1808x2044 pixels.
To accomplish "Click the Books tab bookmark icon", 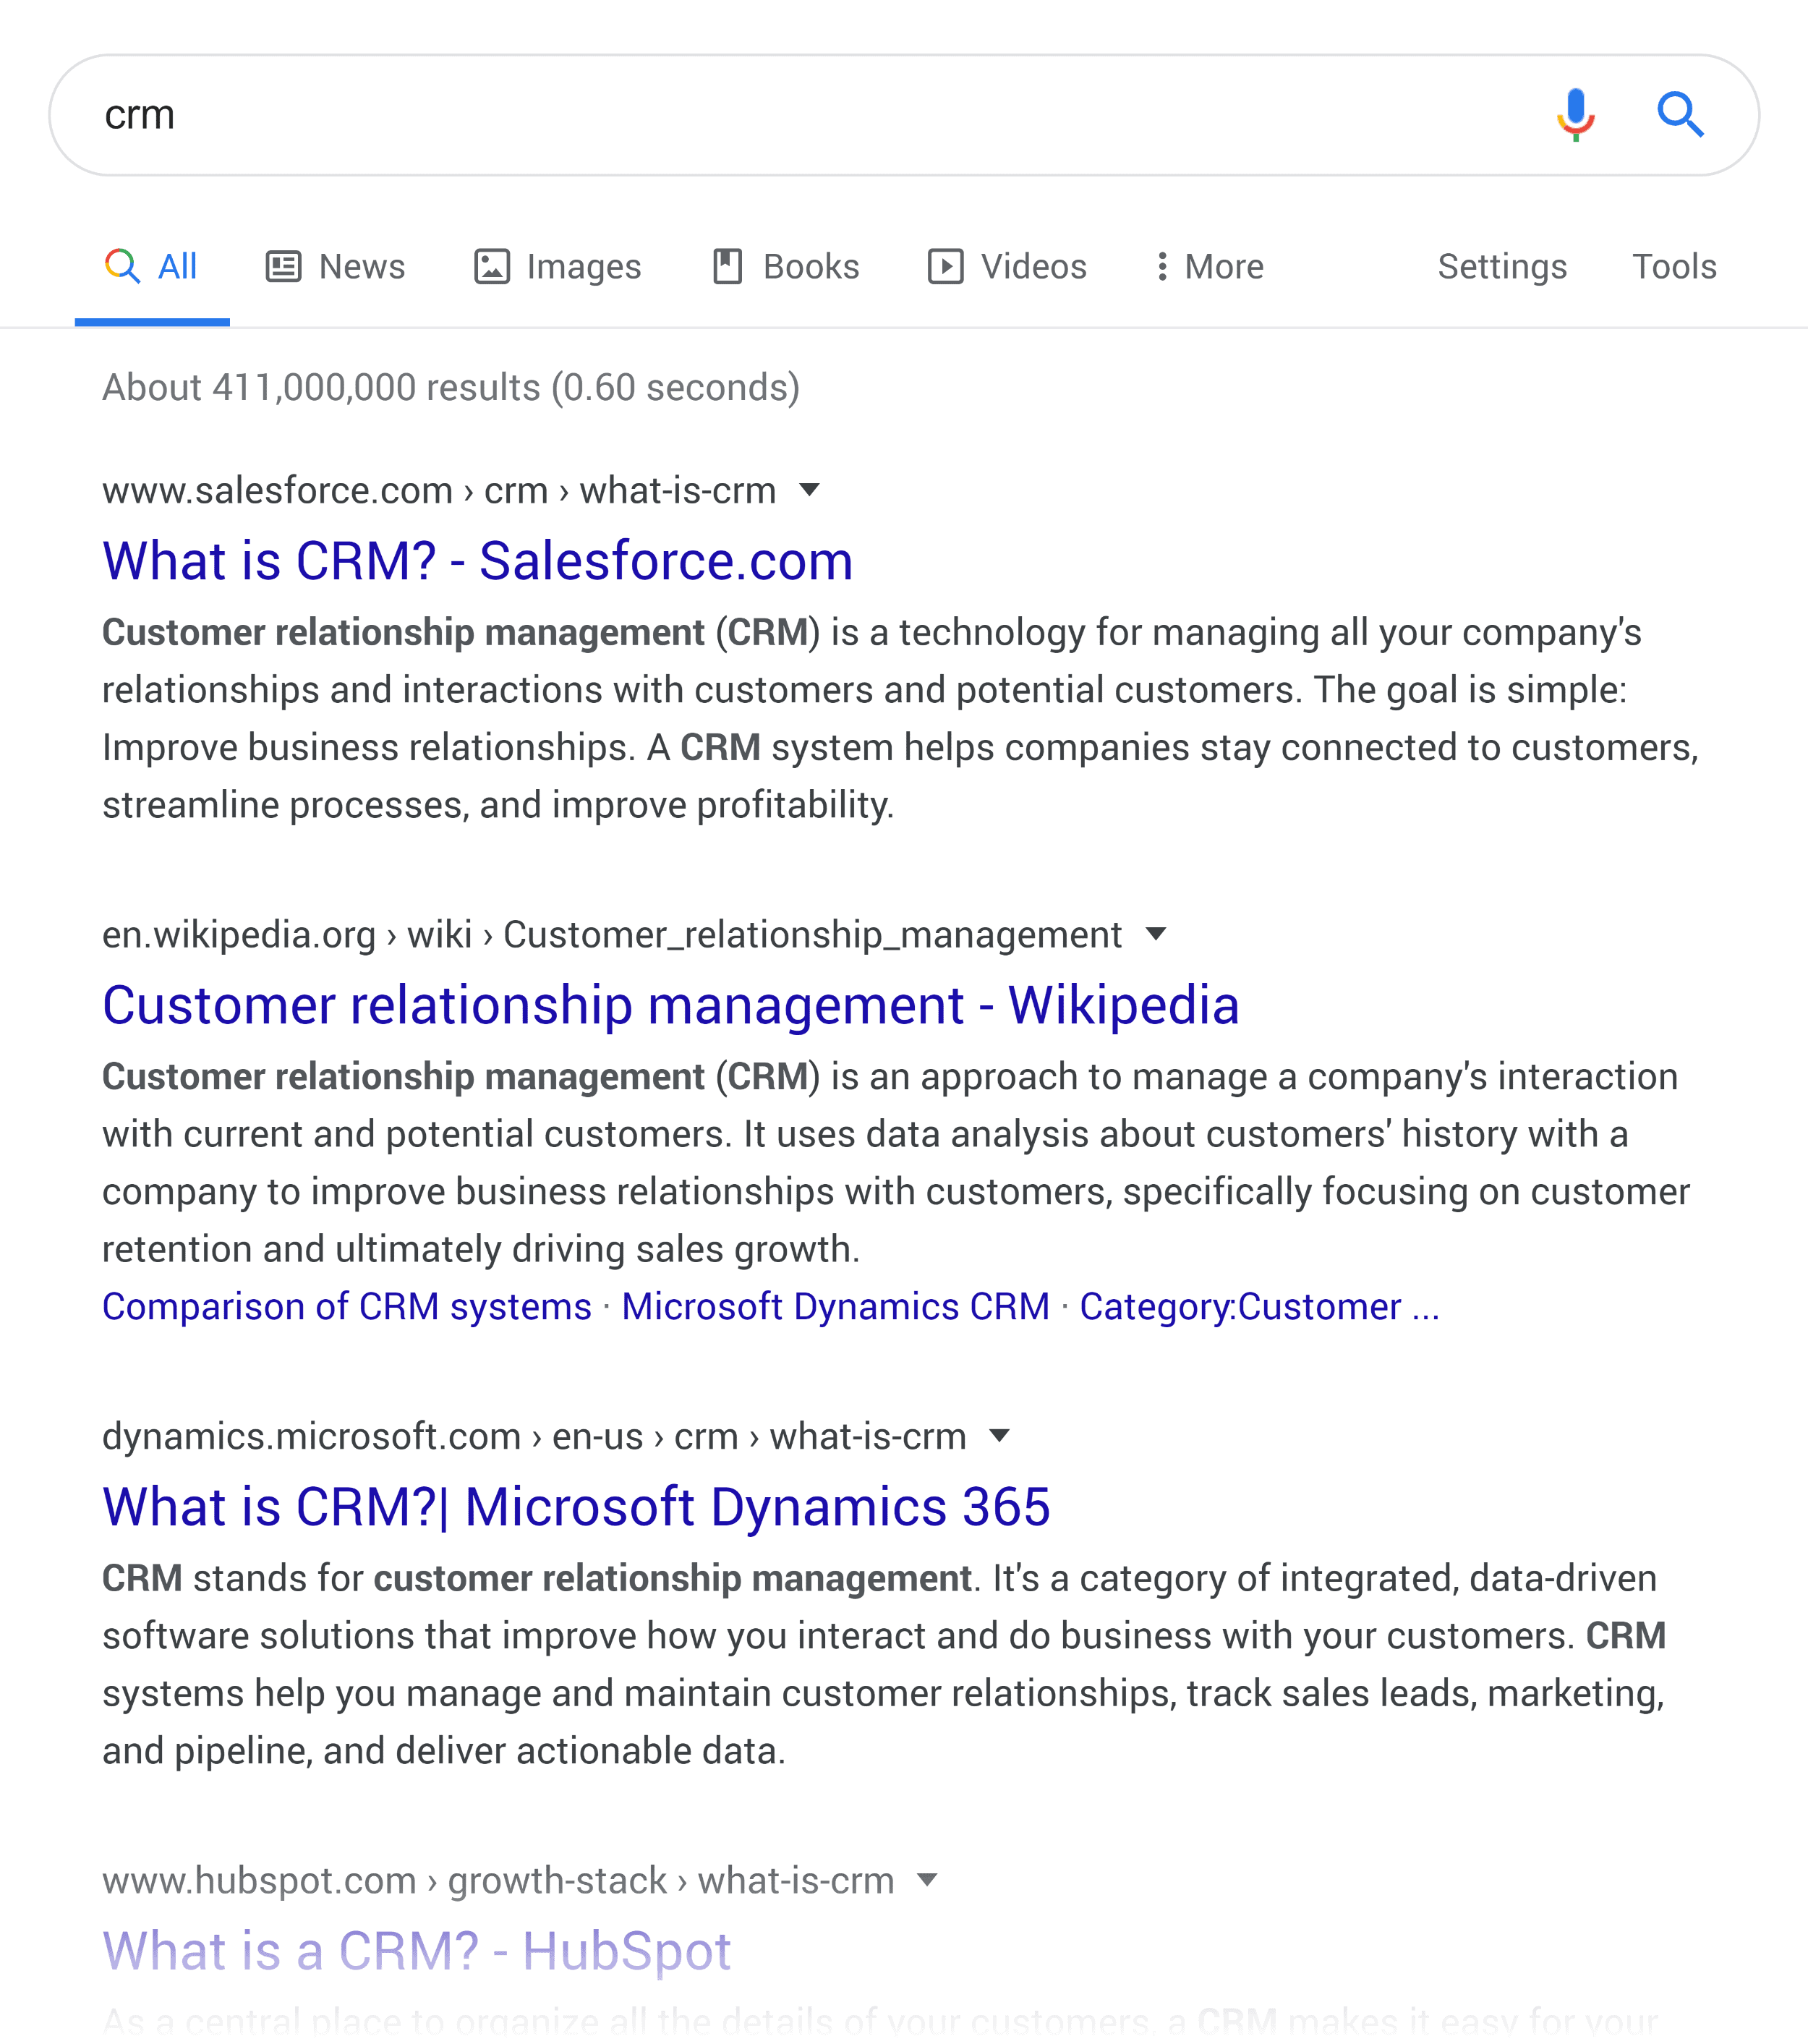I will pyautogui.click(x=727, y=267).
